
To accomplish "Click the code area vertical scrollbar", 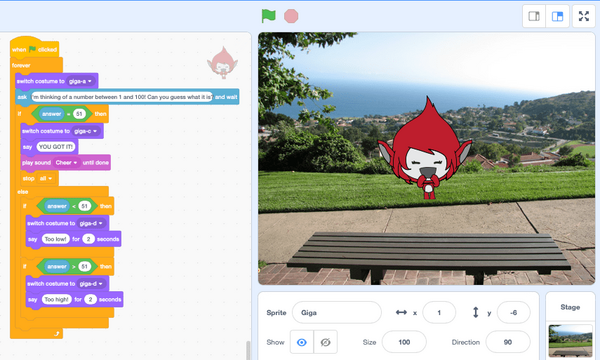I will [x=248, y=350].
